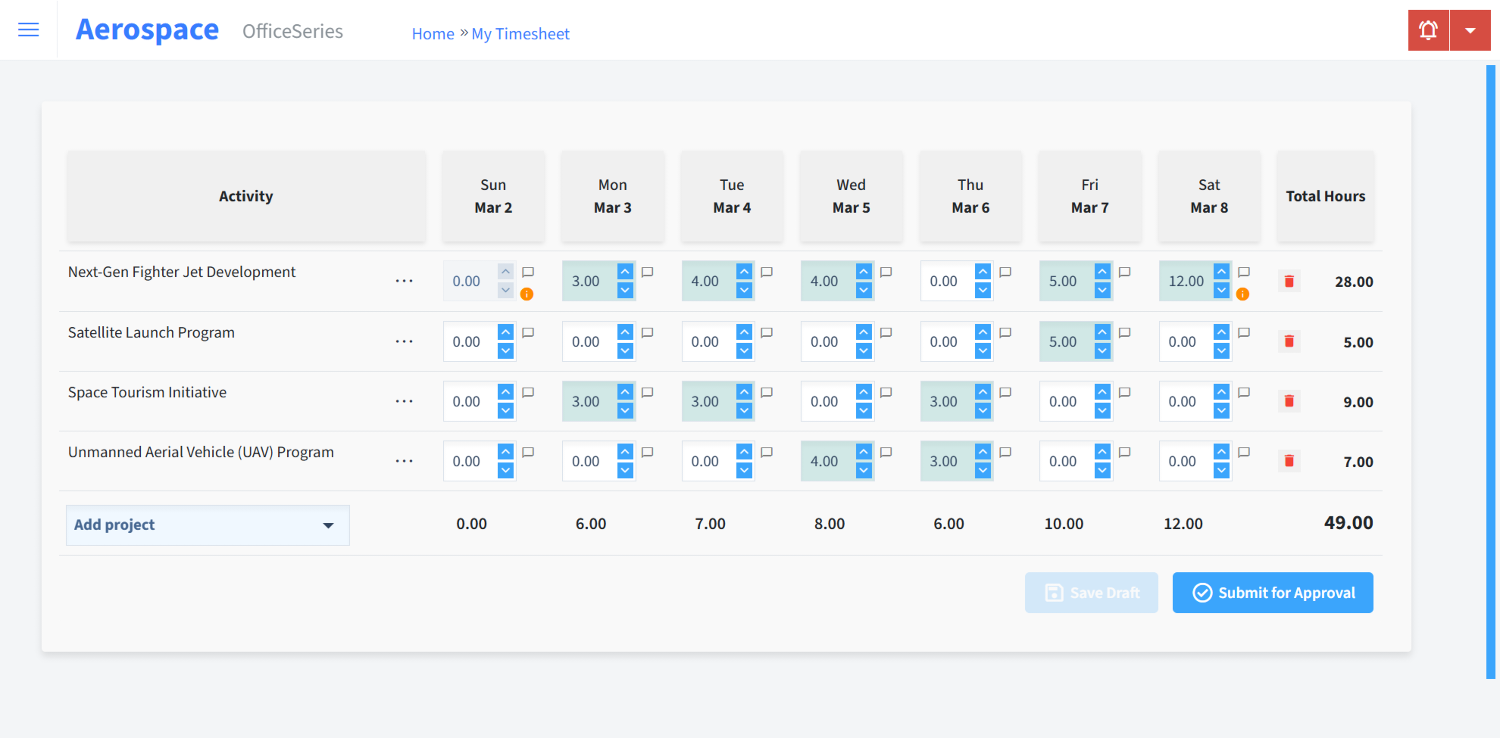Delete the Satellite Launch Program row
The height and width of the screenshot is (738, 1500).
coord(1288,341)
